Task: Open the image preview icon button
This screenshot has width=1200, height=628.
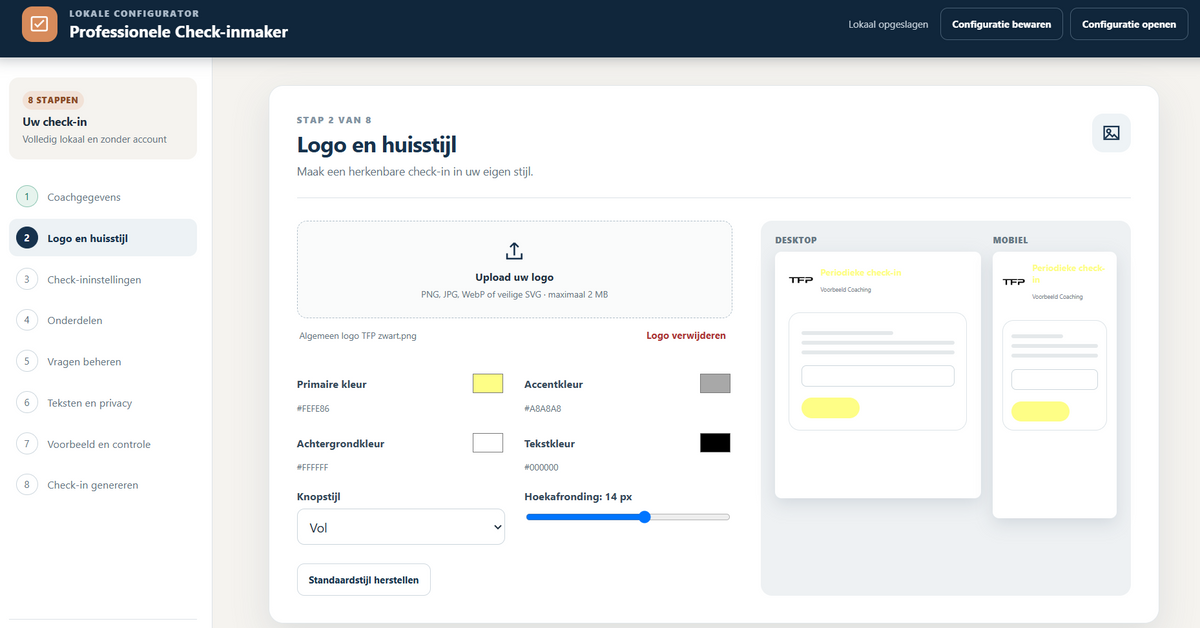Action: tap(1111, 133)
